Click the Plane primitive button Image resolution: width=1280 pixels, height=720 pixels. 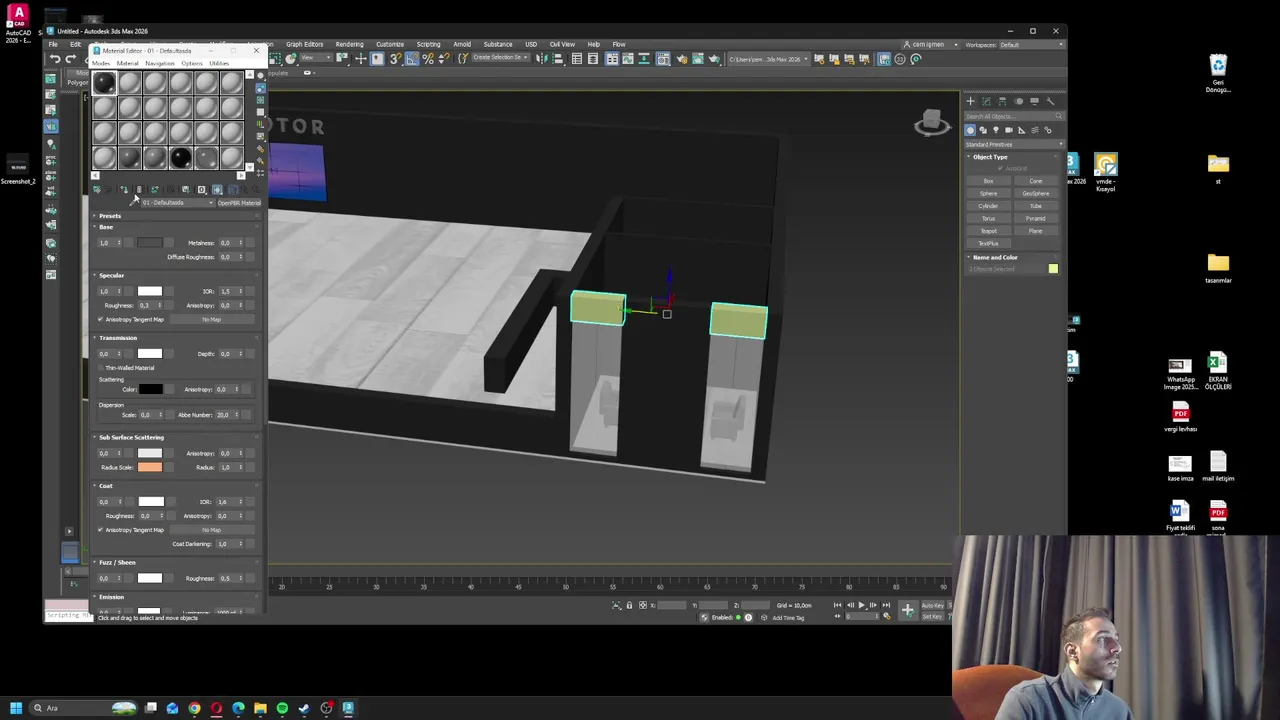click(1035, 231)
